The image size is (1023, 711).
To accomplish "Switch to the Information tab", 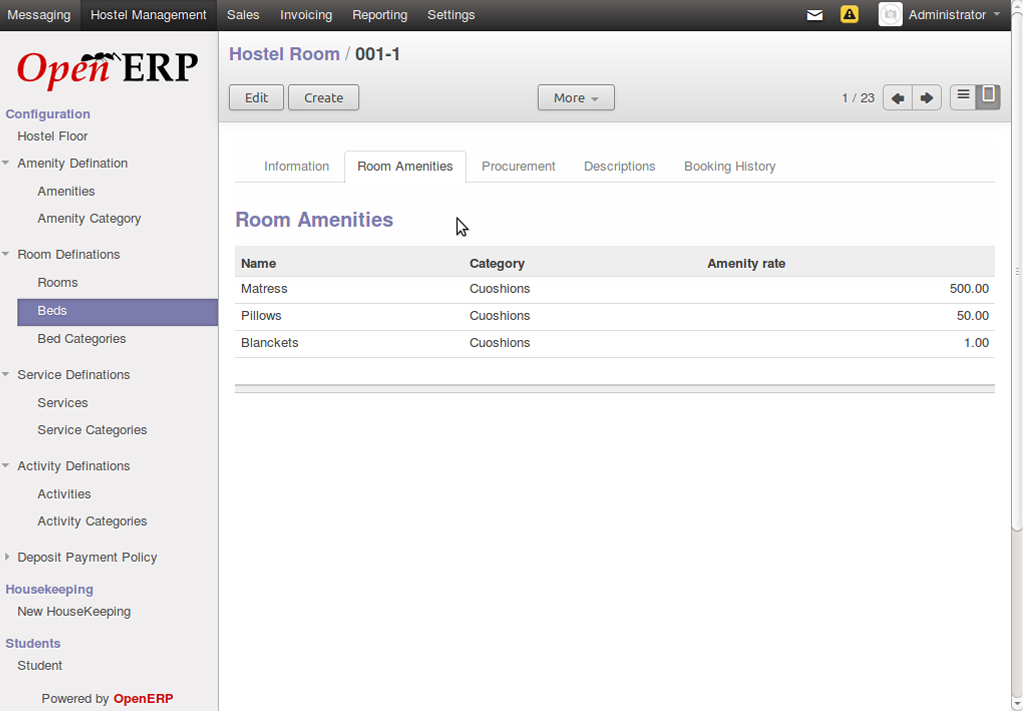I will click(296, 166).
